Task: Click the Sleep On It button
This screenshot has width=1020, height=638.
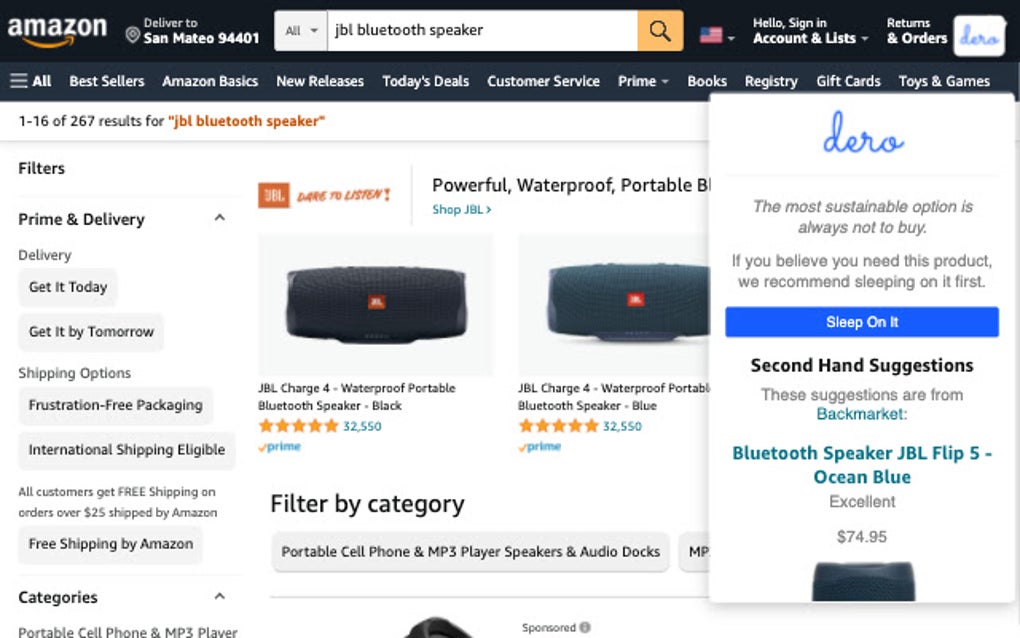Action: 862,321
